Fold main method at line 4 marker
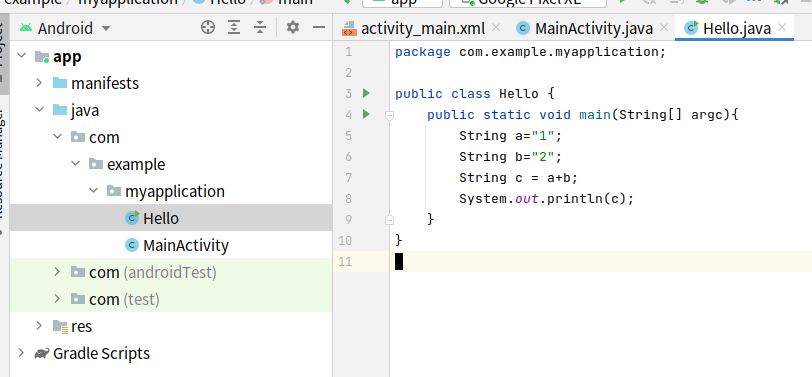Screen dimensions: 812x377 click(x=389, y=115)
